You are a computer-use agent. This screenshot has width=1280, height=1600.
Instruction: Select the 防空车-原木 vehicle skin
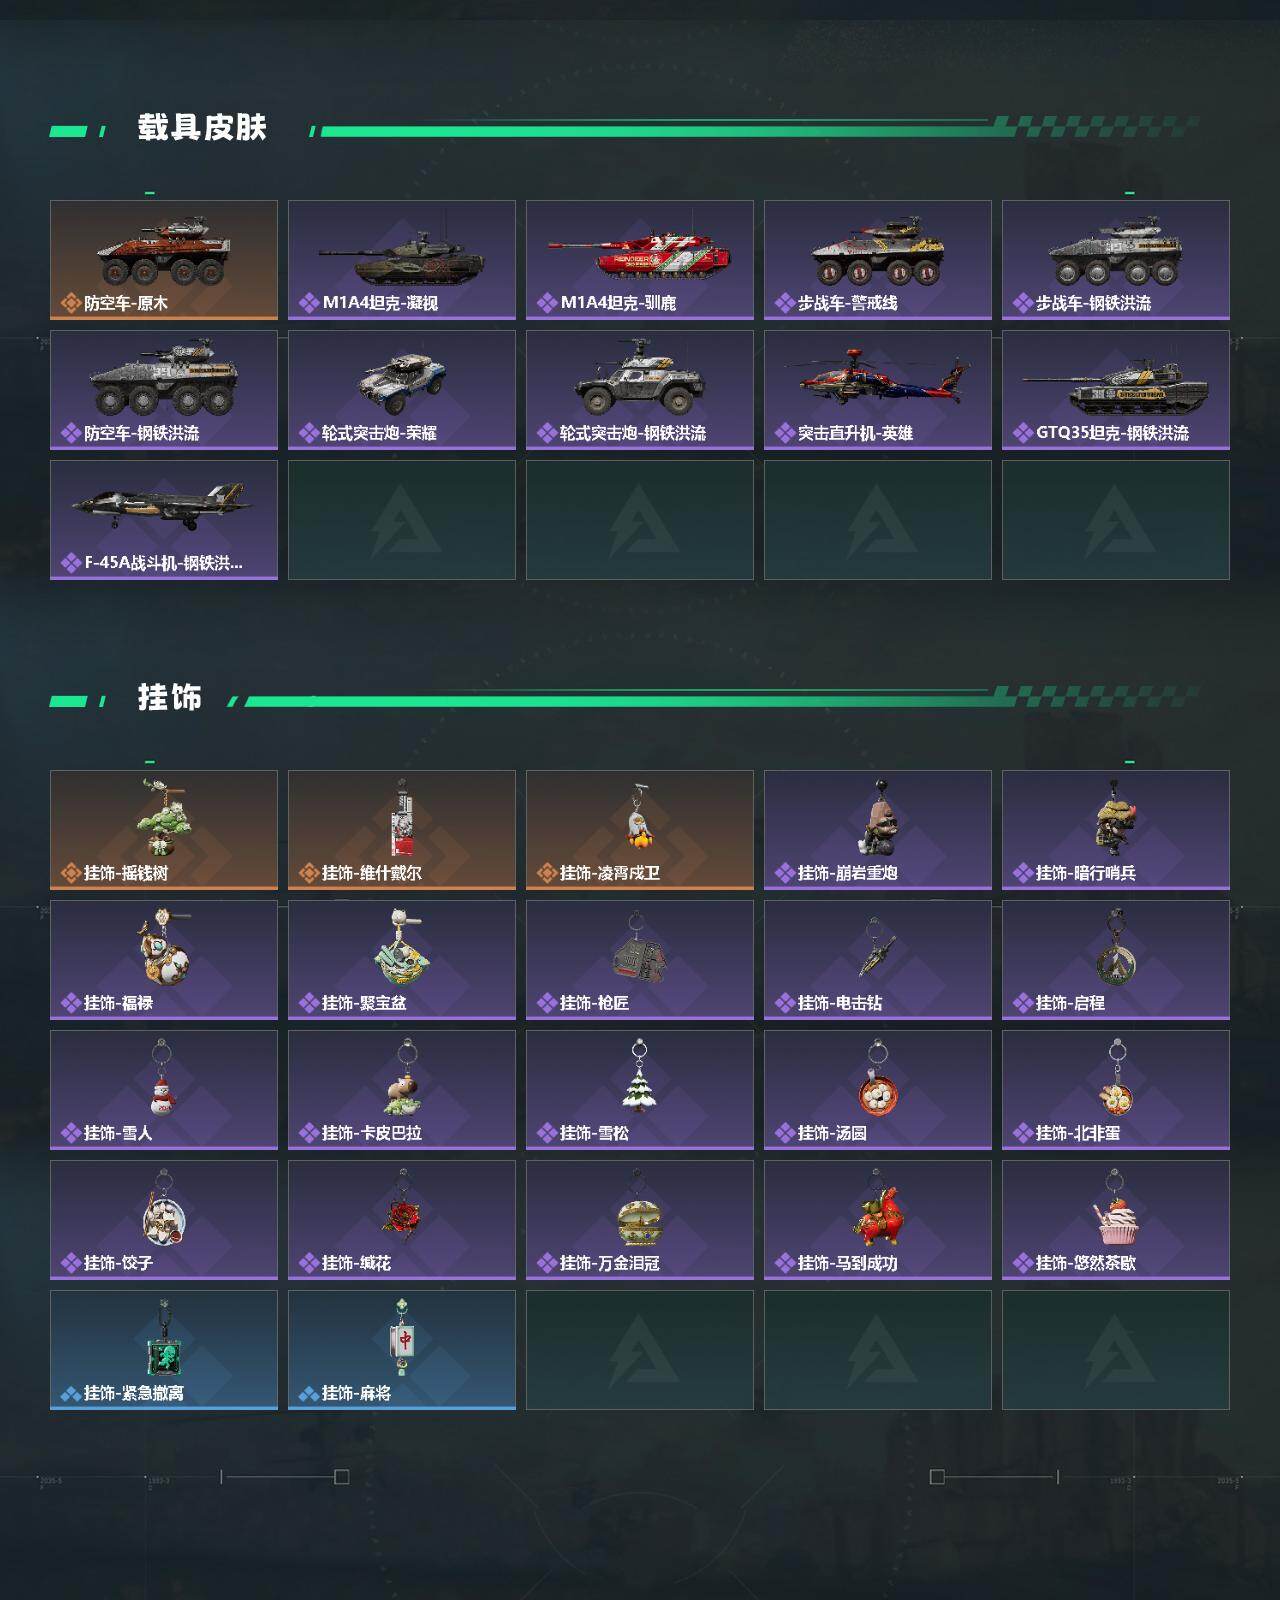click(x=164, y=260)
